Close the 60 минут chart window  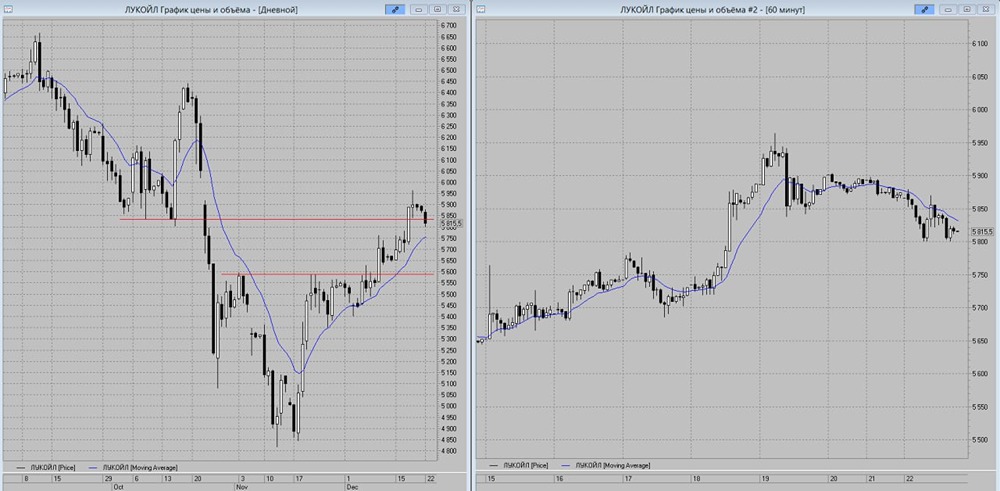[985, 9]
